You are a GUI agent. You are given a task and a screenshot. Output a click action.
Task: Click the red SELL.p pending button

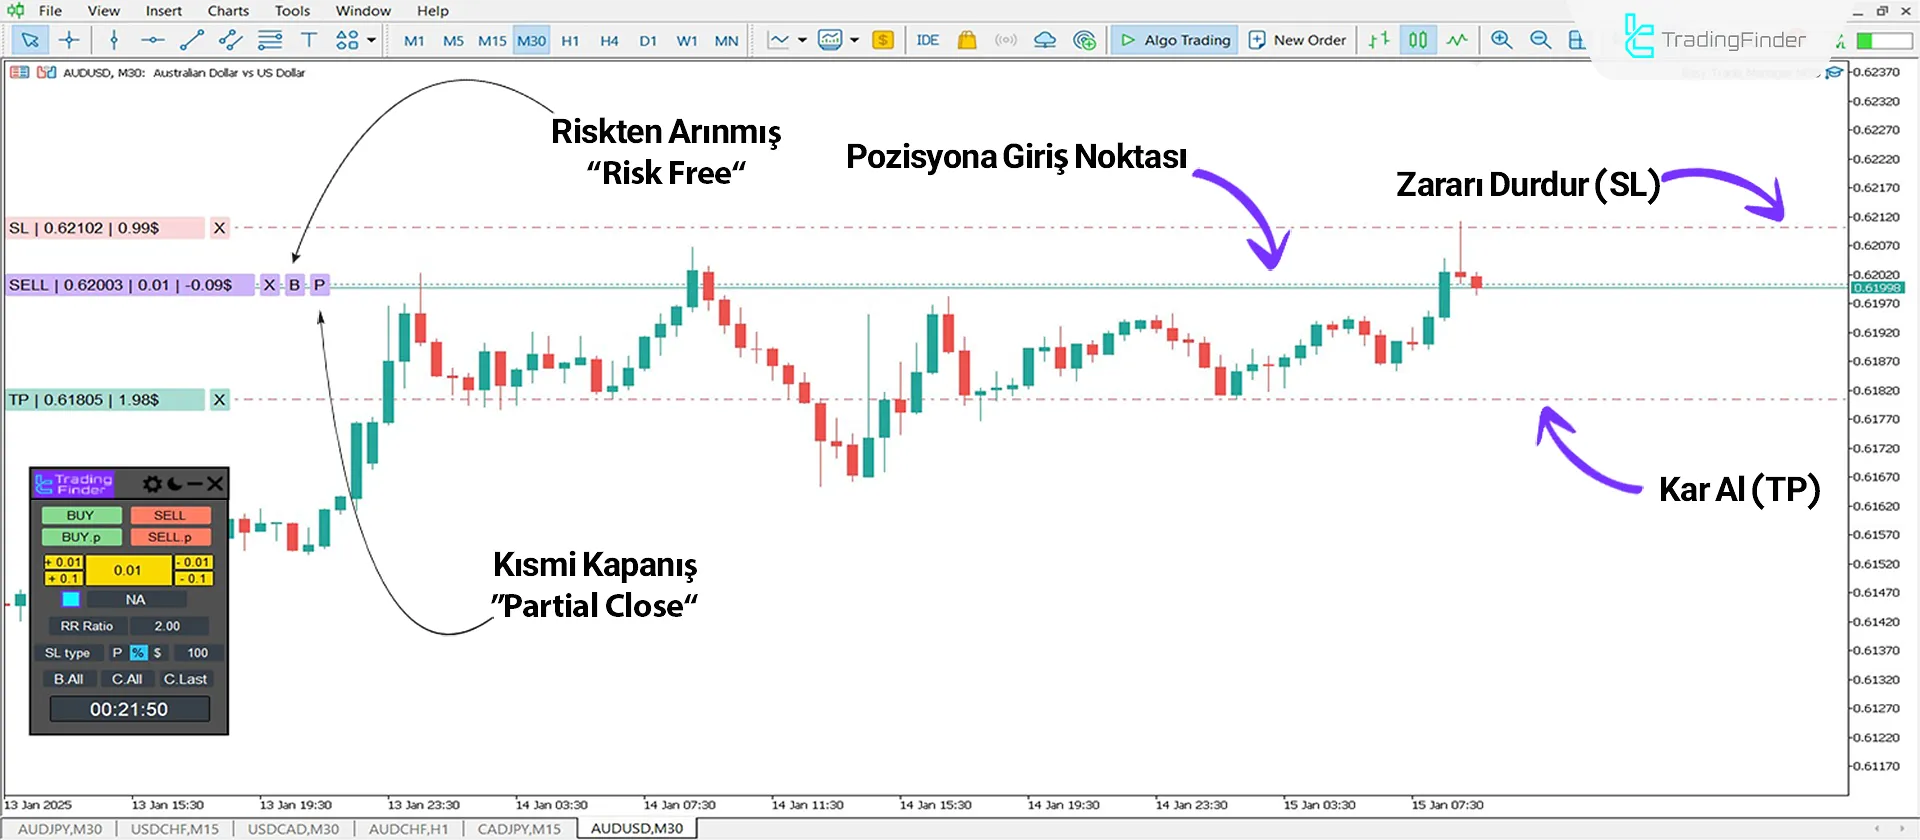[170, 537]
